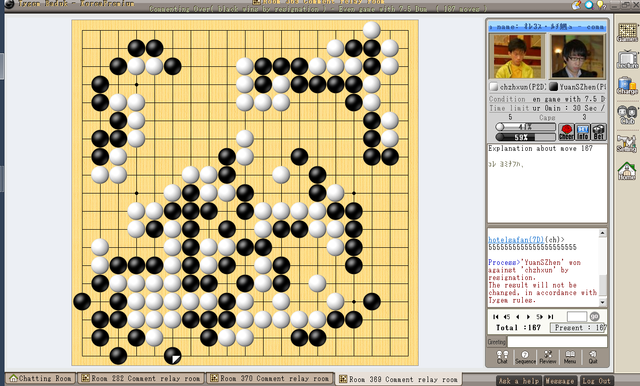Toggle the Chat view icon
The image size is (640, 386).
tap(502, 357)
